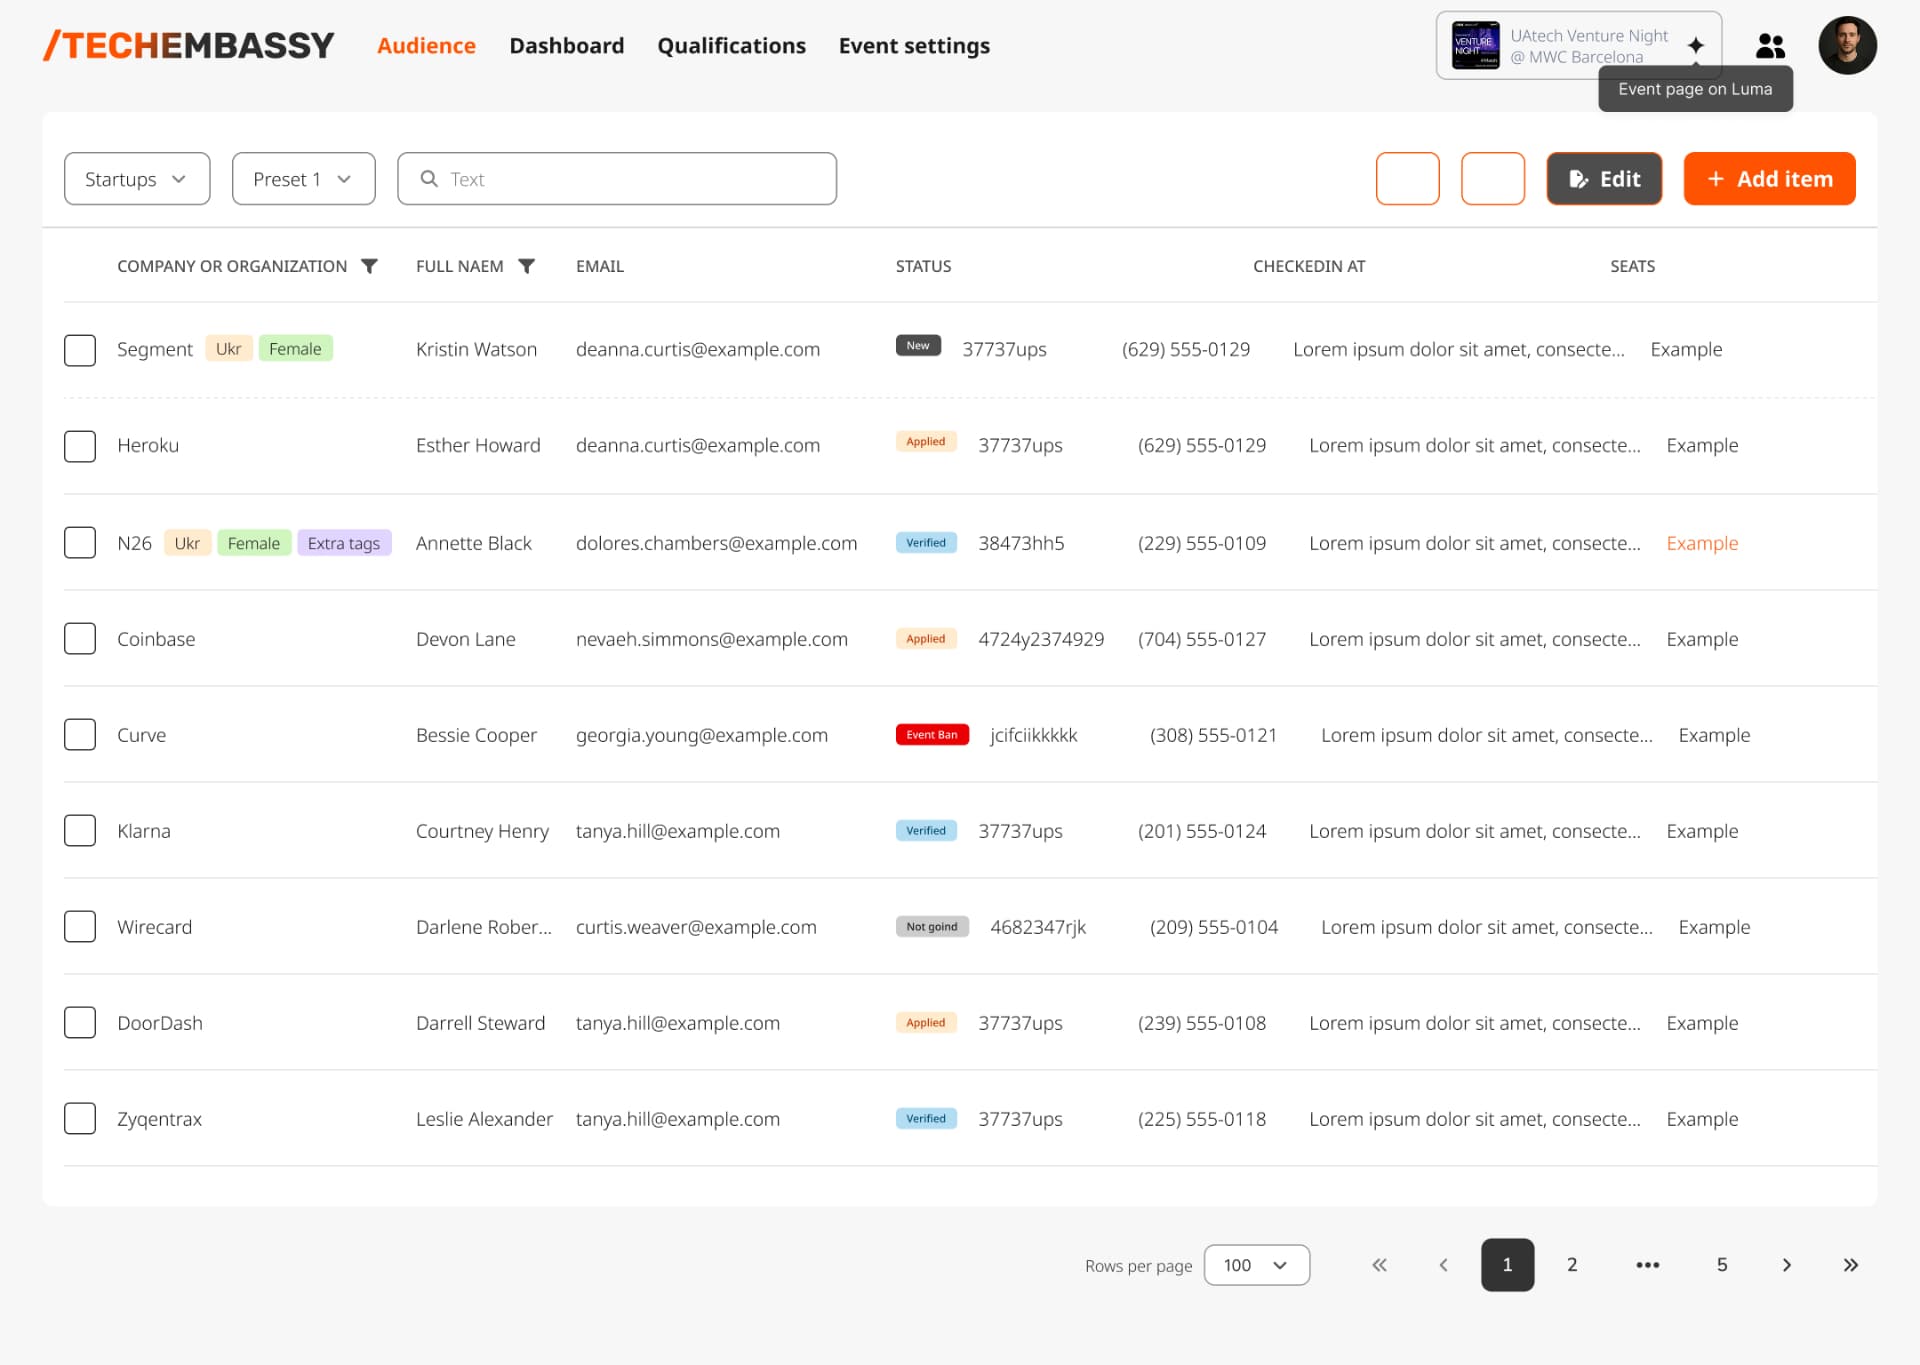
Task: Select the Curve row checkbox
Action: pyautogui.click(x=80, y=735)
